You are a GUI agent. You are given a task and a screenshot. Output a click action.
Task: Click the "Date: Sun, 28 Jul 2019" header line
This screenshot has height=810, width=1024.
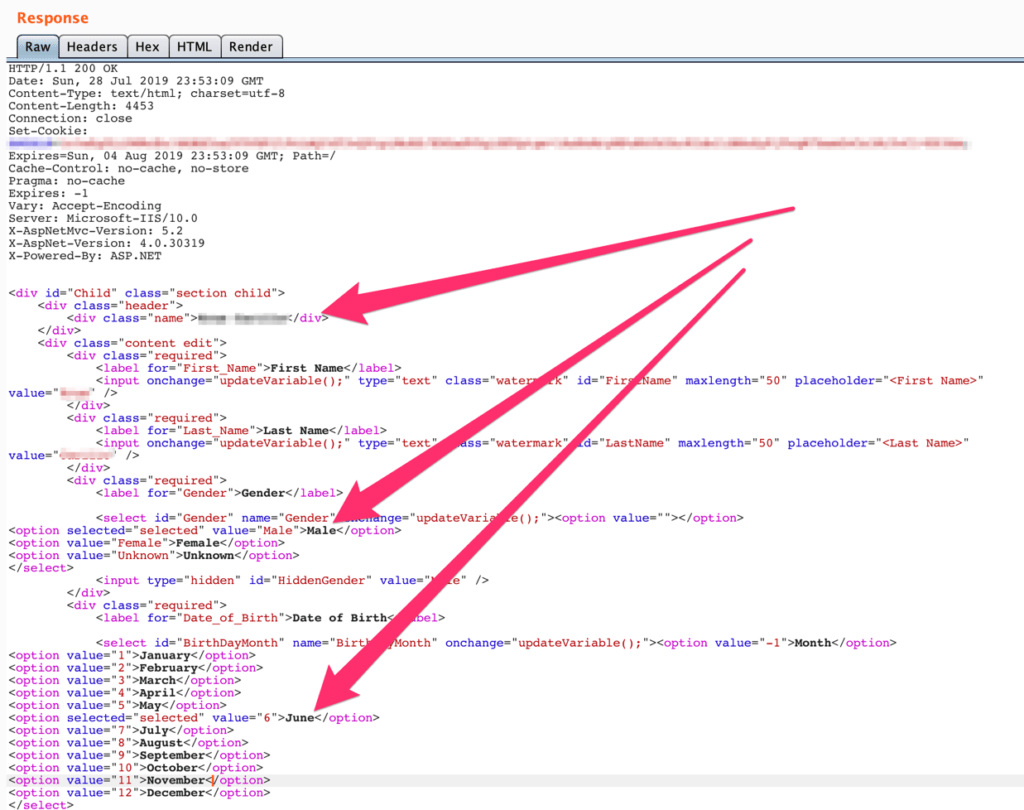click(136, 81)
